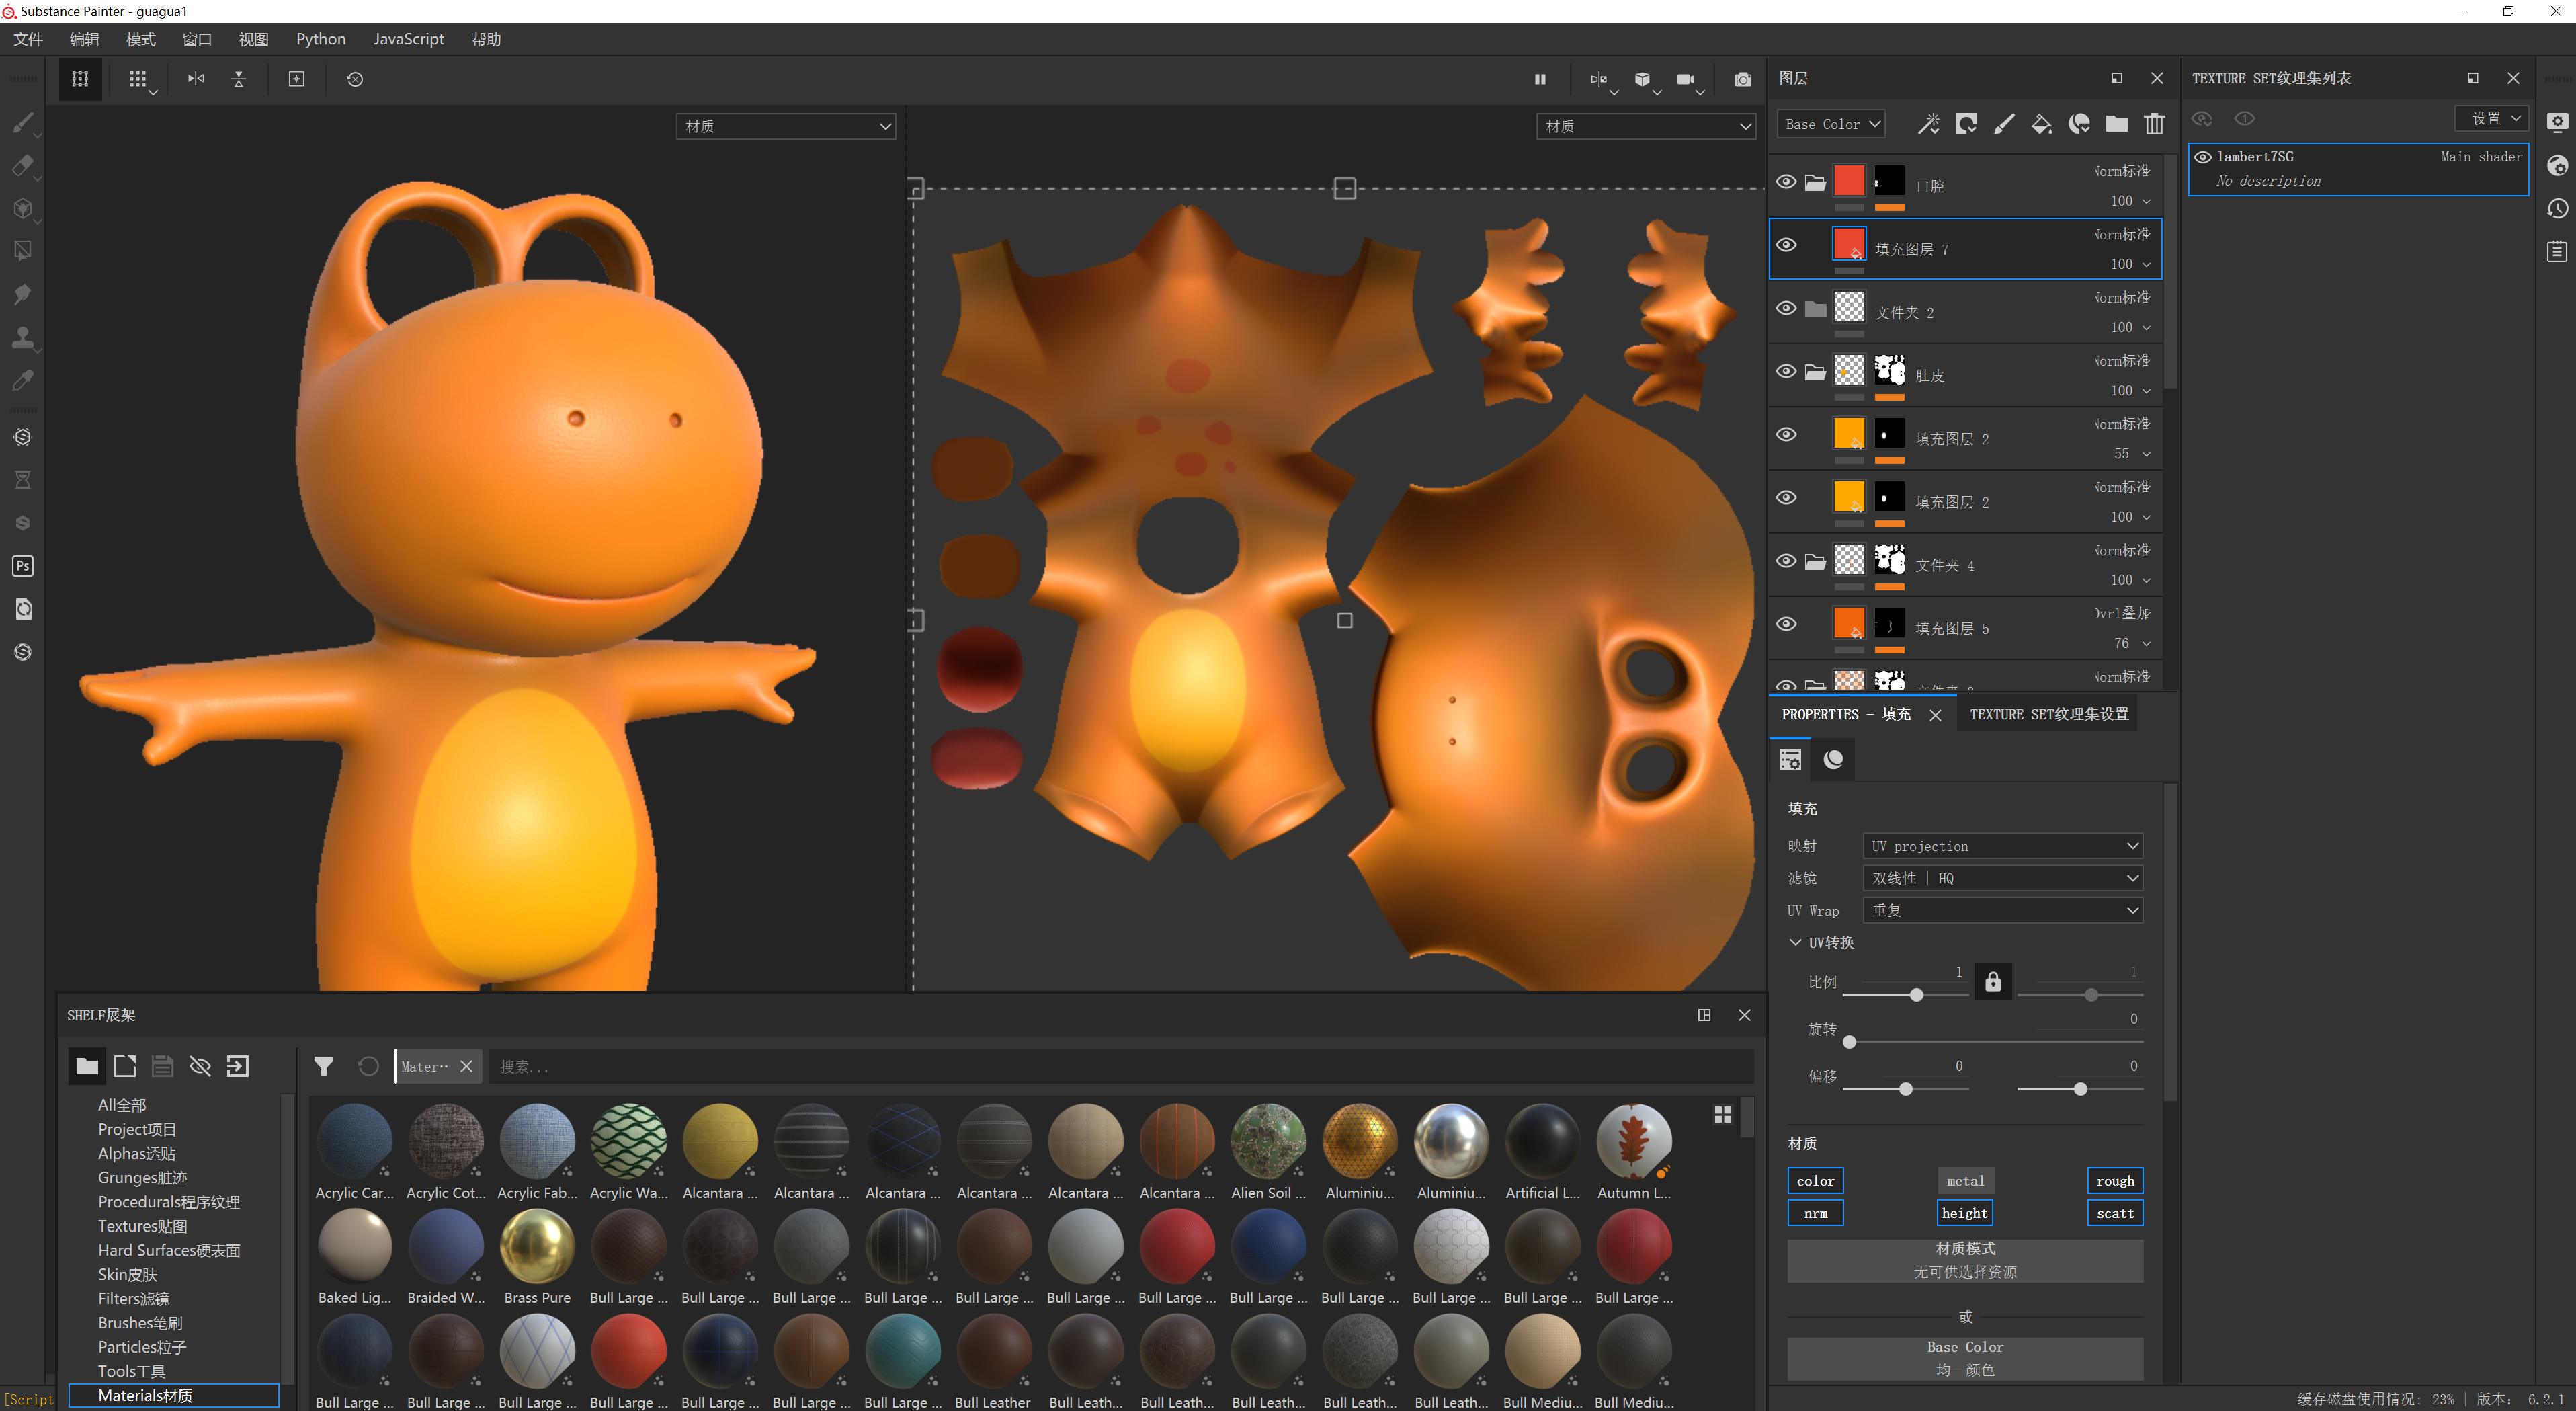The image size is (2576, 1411).
Task: Add a new folder in the layers panel
Action: click(x=2116, y=124)
